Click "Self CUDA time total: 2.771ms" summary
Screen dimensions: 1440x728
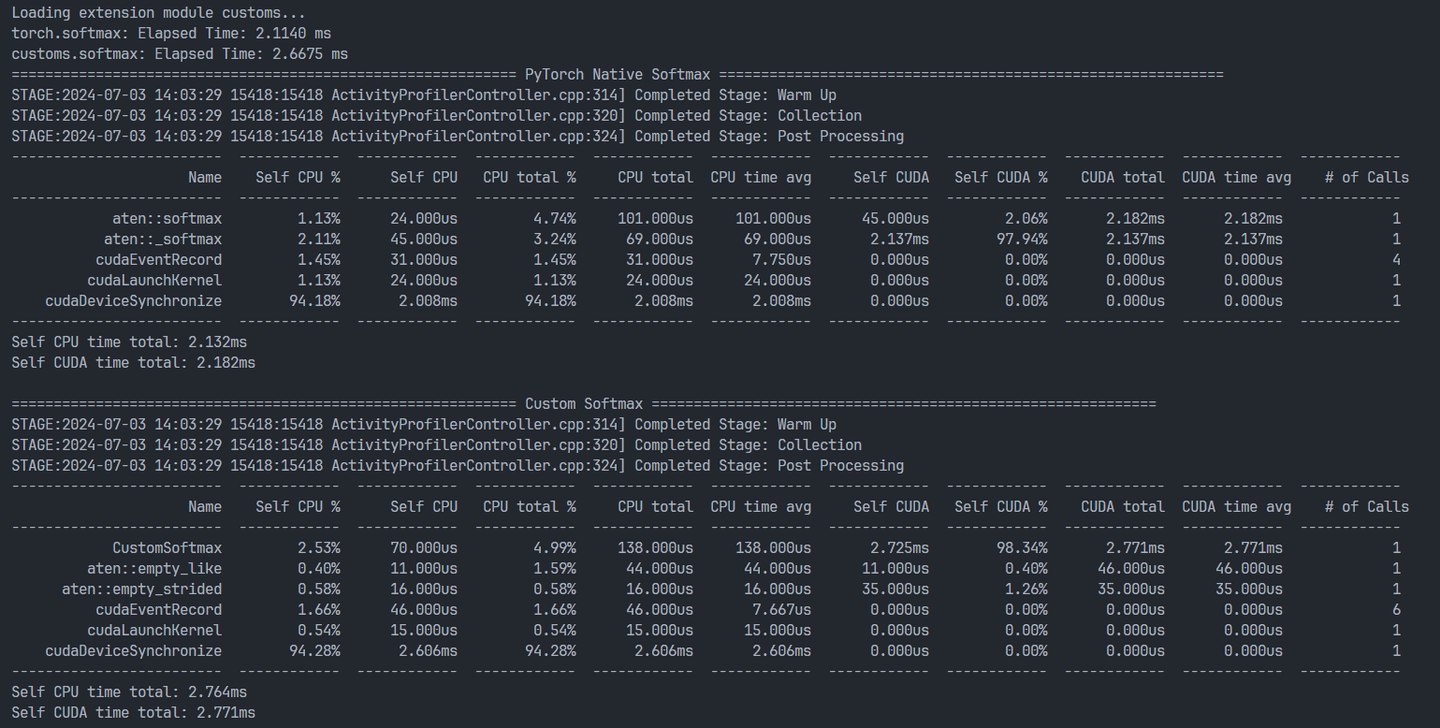click(133, 712)
